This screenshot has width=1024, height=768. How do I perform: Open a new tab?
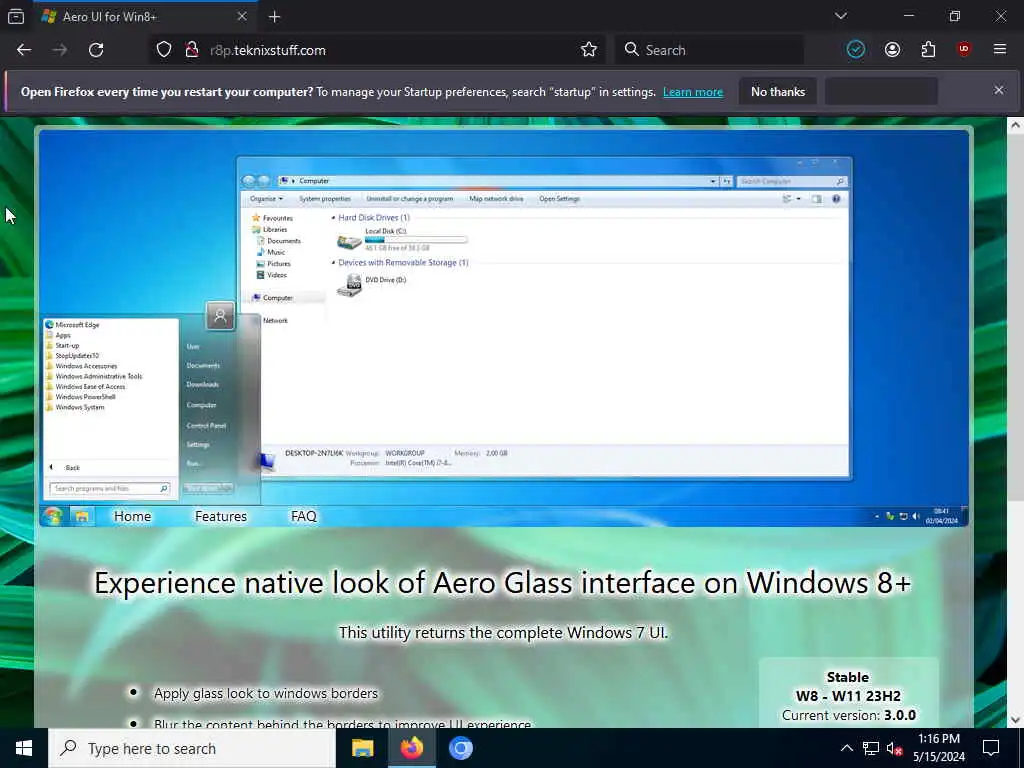(x=274, y=17)
